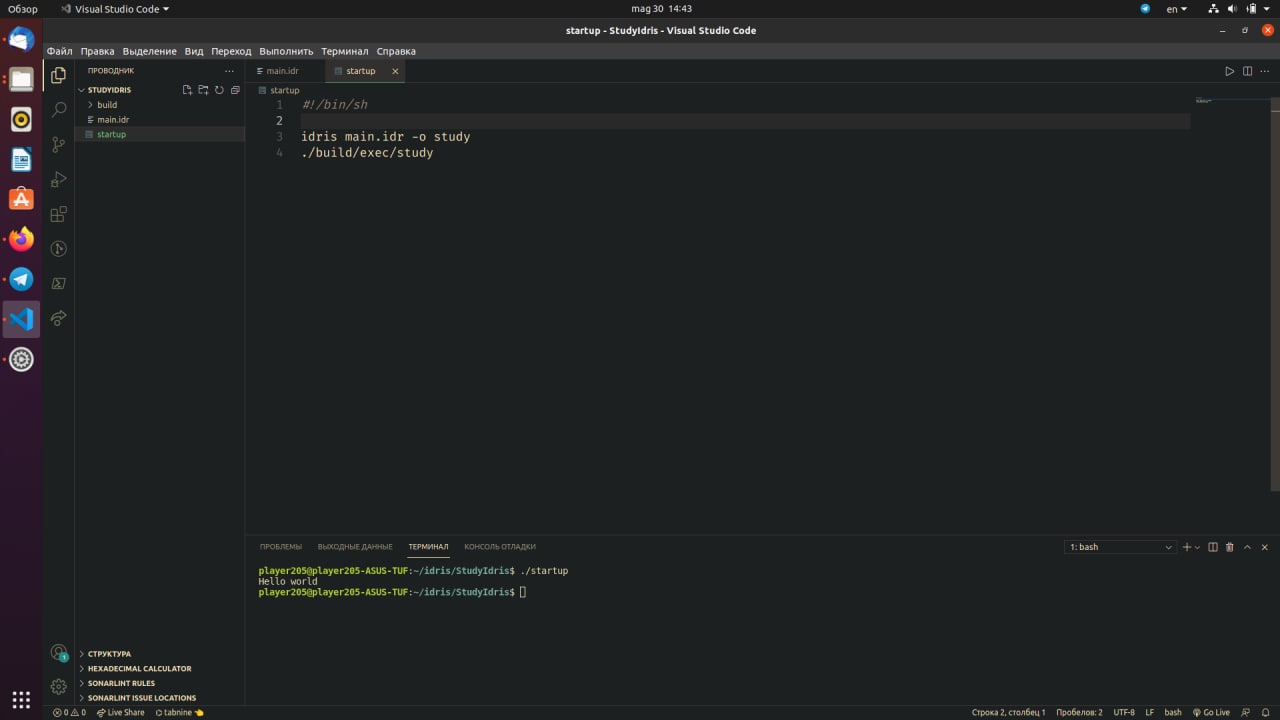The width and height of the screenshot is (1280, 720).
Task: Switch to the main.idr editor tab
Action: point(282,71)
